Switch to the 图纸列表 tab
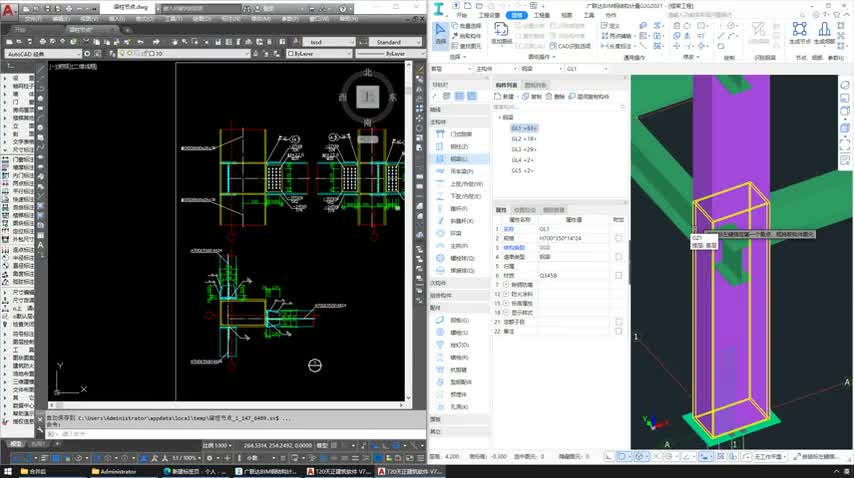This screenshot has height=478, width=854. click(x=535, y=85)
